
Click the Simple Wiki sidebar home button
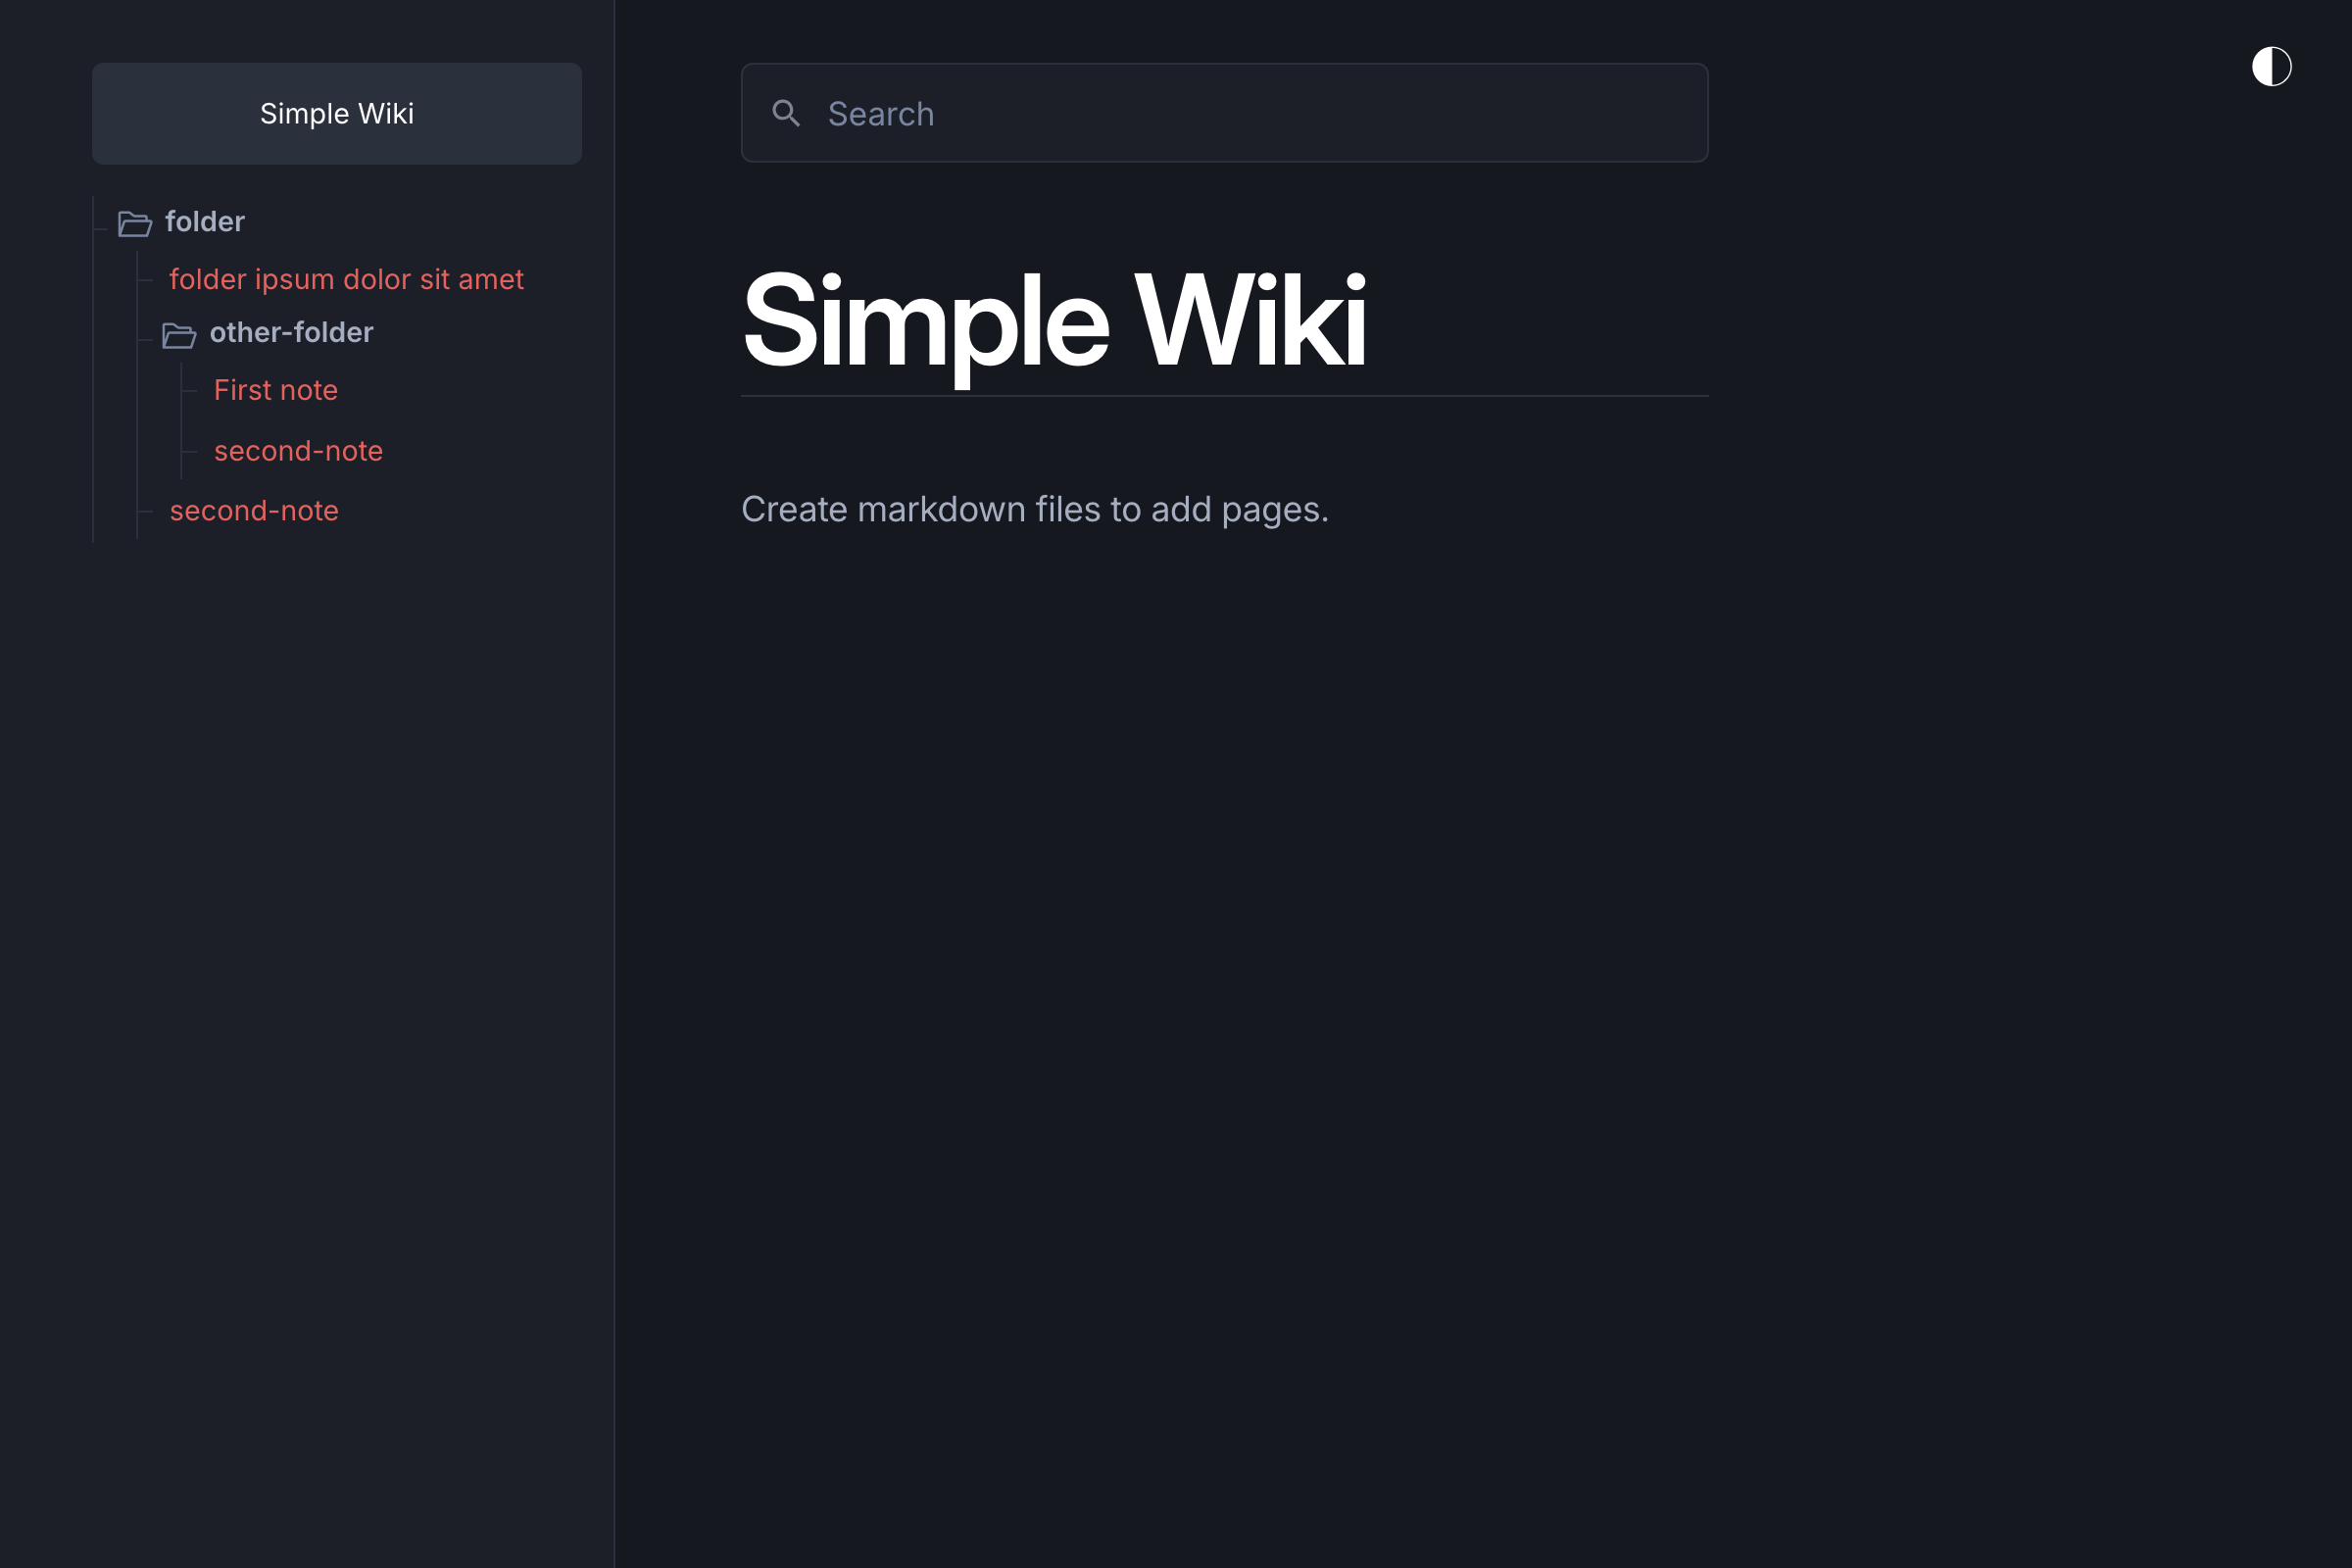click(337, 114)
